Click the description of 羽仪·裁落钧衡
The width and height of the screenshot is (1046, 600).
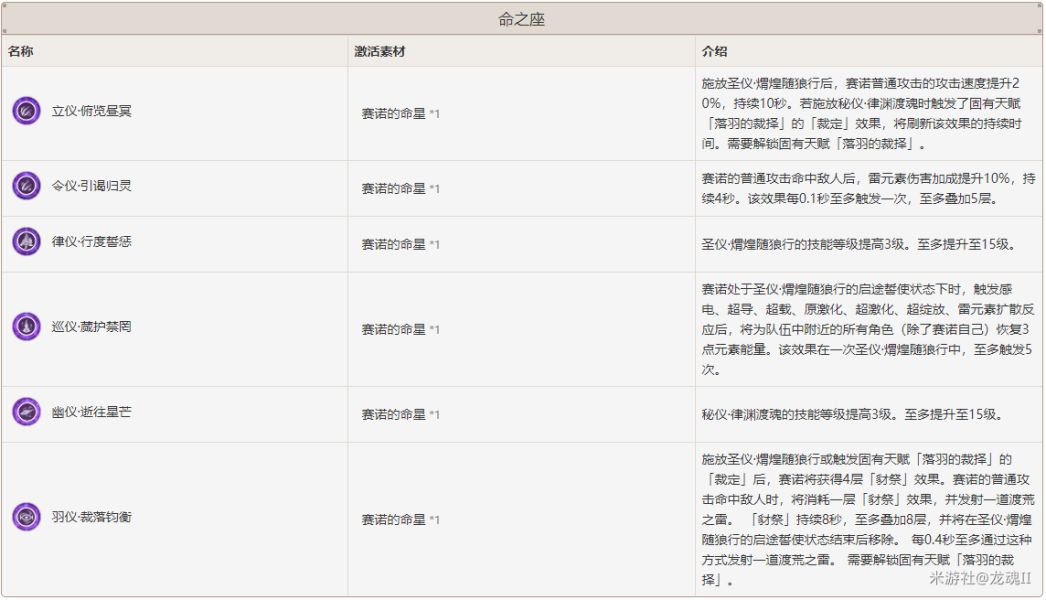868,519
